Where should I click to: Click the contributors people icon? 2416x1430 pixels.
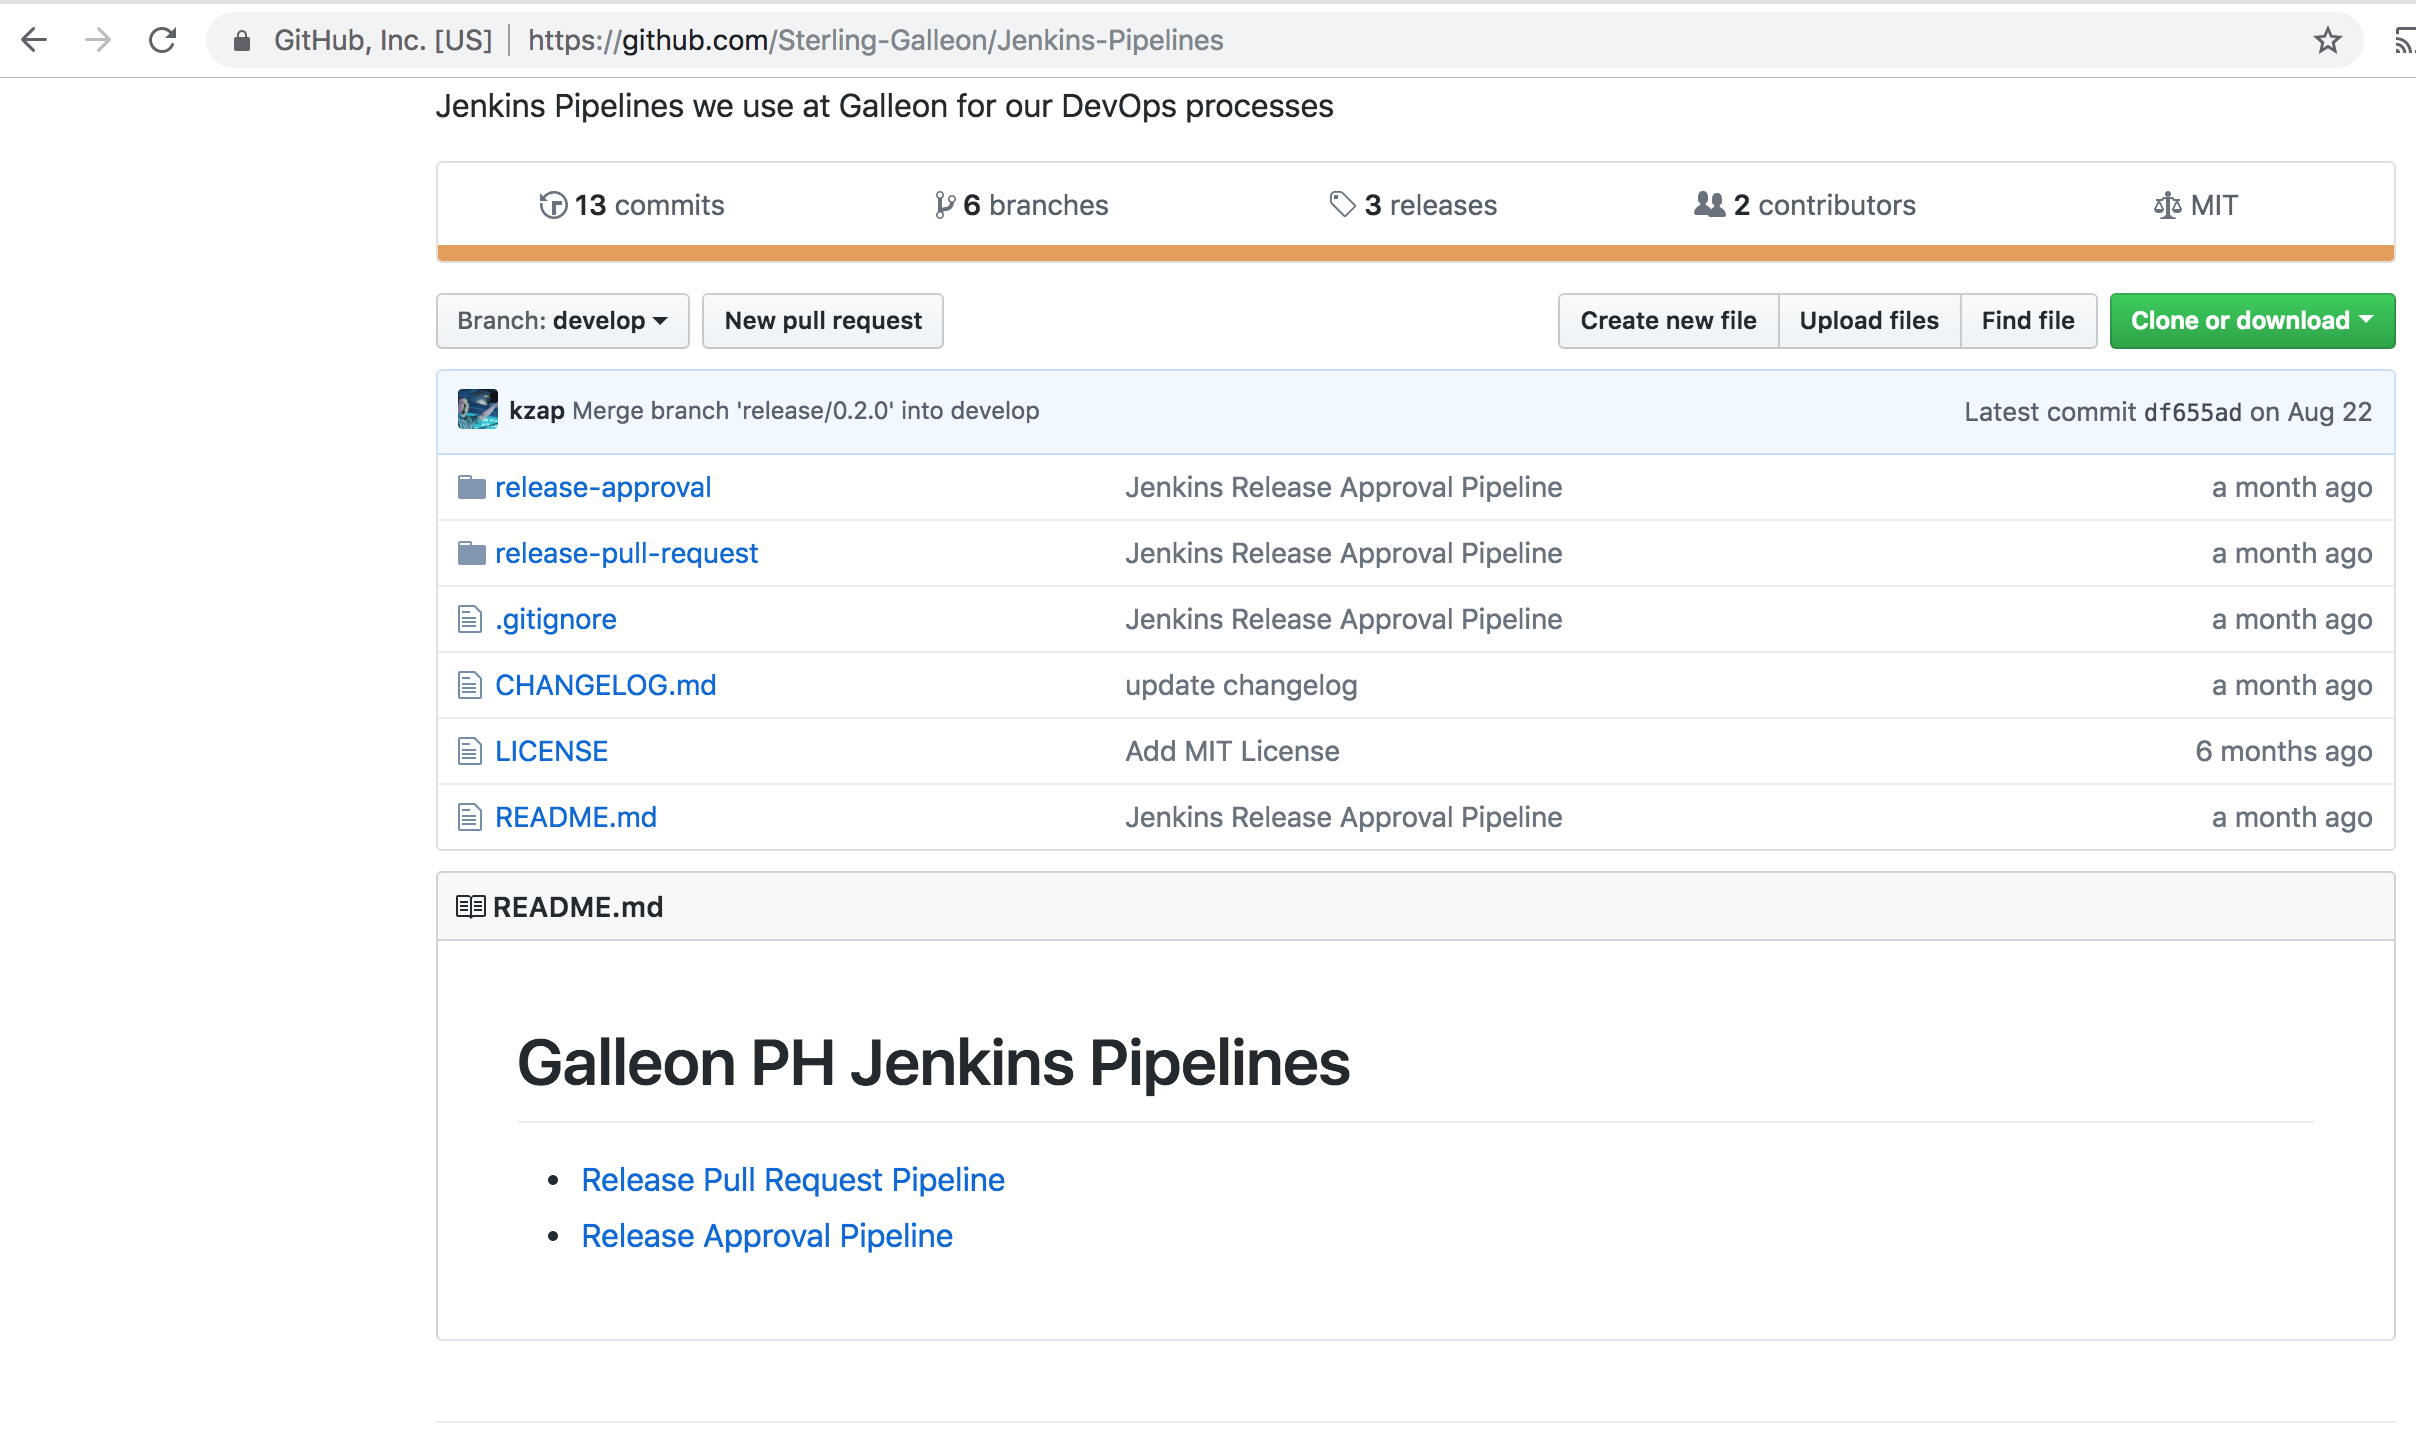(1709, 204)
